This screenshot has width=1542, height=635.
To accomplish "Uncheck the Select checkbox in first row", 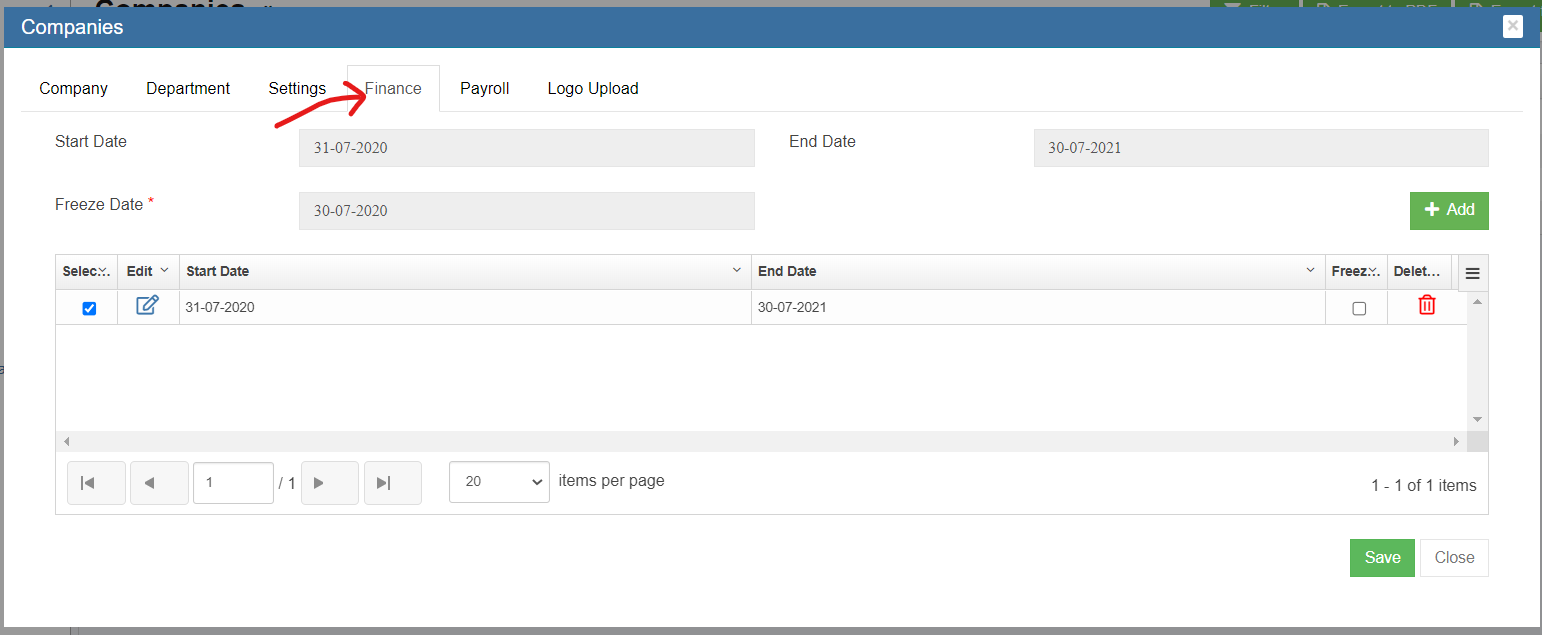I will coord(89,308).
